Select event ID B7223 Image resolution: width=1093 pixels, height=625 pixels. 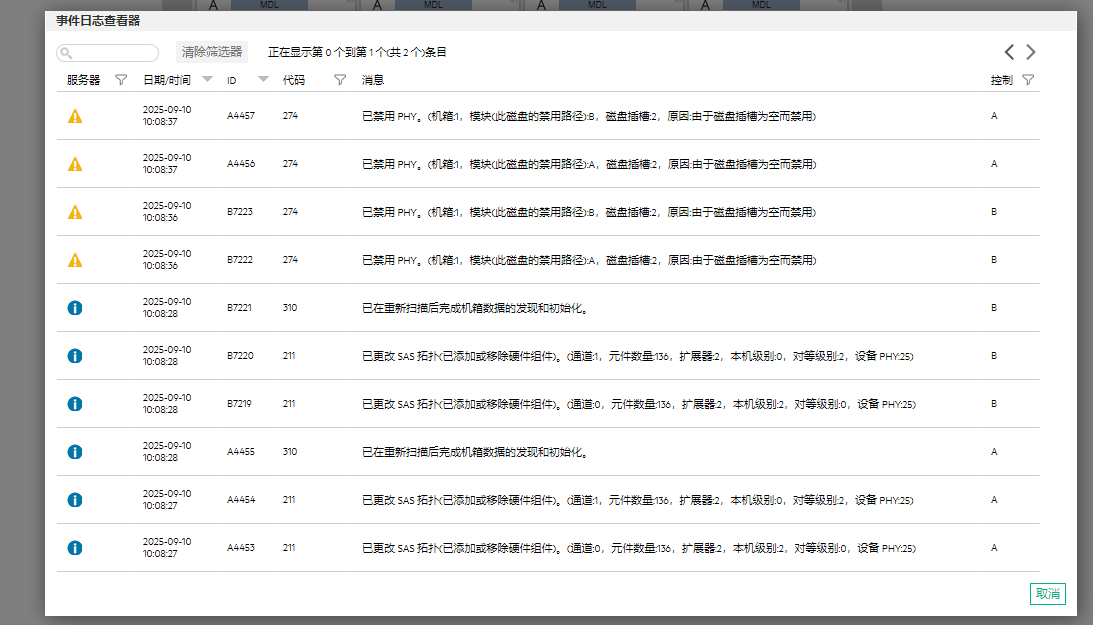click(240, 212)
